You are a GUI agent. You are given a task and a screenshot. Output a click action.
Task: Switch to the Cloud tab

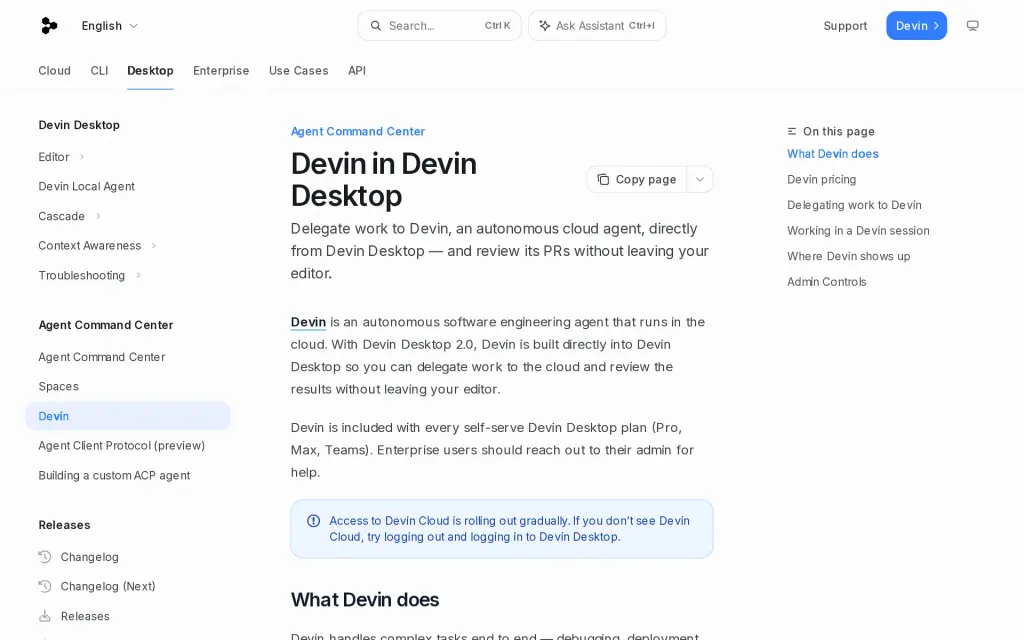point(54,71)
